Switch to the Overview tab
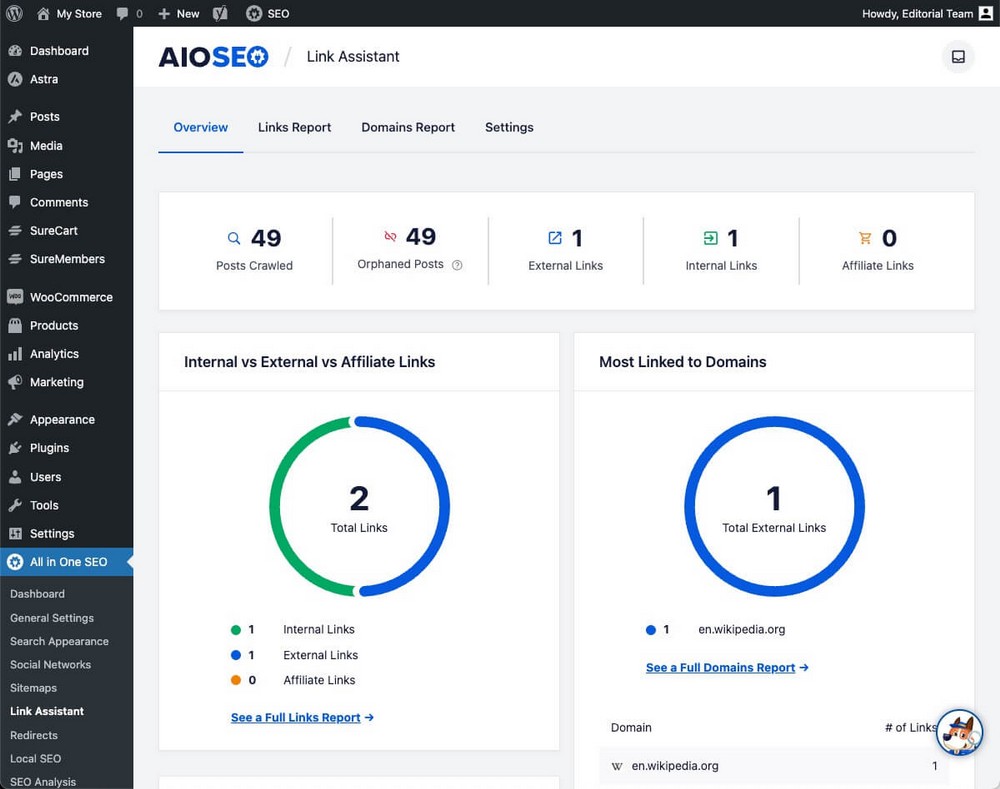The height and width of the screenshot is (789, 1000). (x=200, y=128)
